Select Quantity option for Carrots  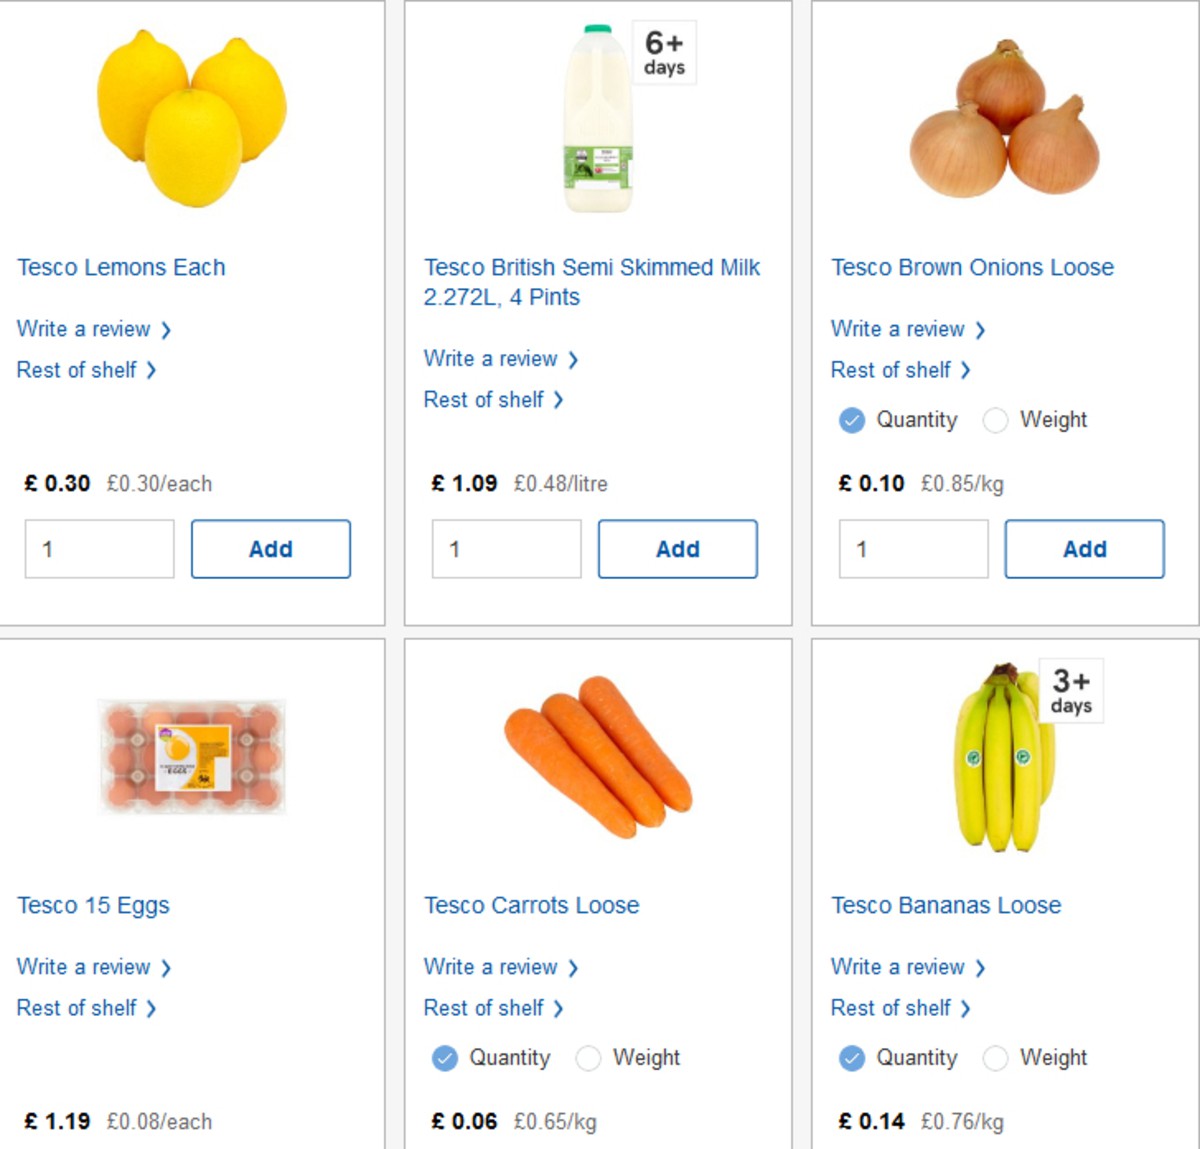coord(444,1057)
